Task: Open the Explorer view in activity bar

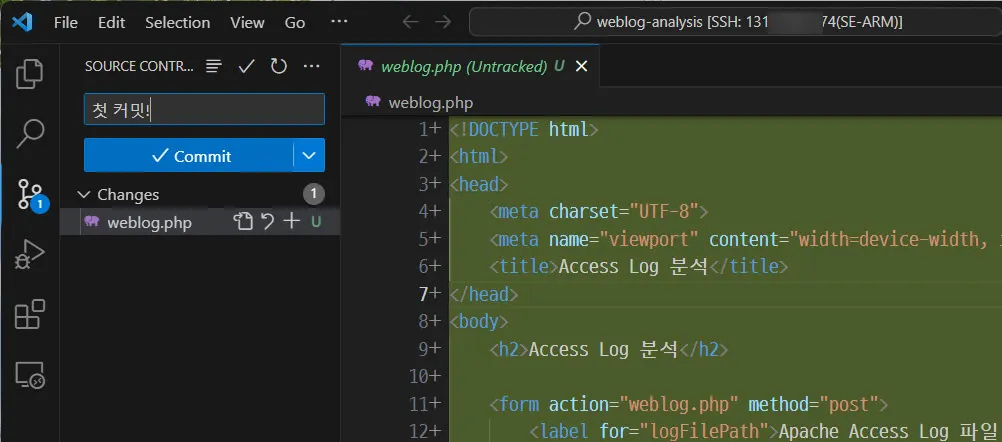Action: coord(29,73)
